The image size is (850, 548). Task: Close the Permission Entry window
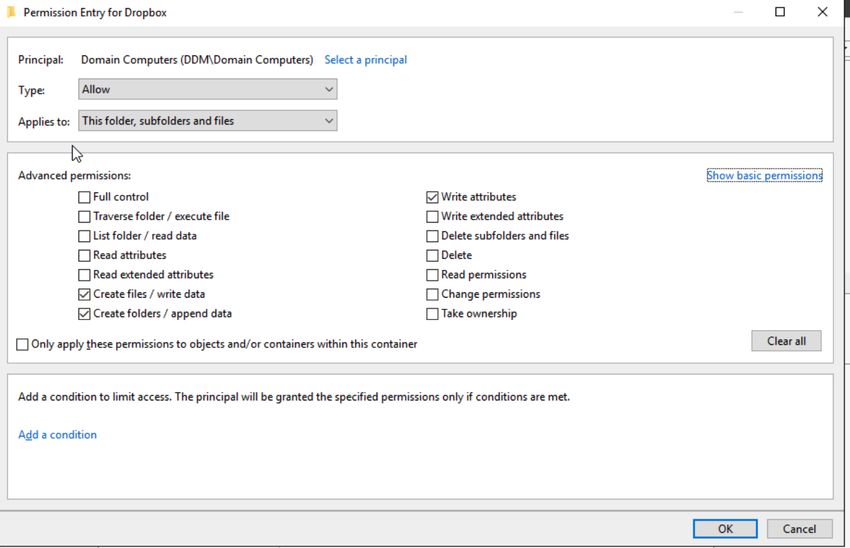click(x=822, y=12)
